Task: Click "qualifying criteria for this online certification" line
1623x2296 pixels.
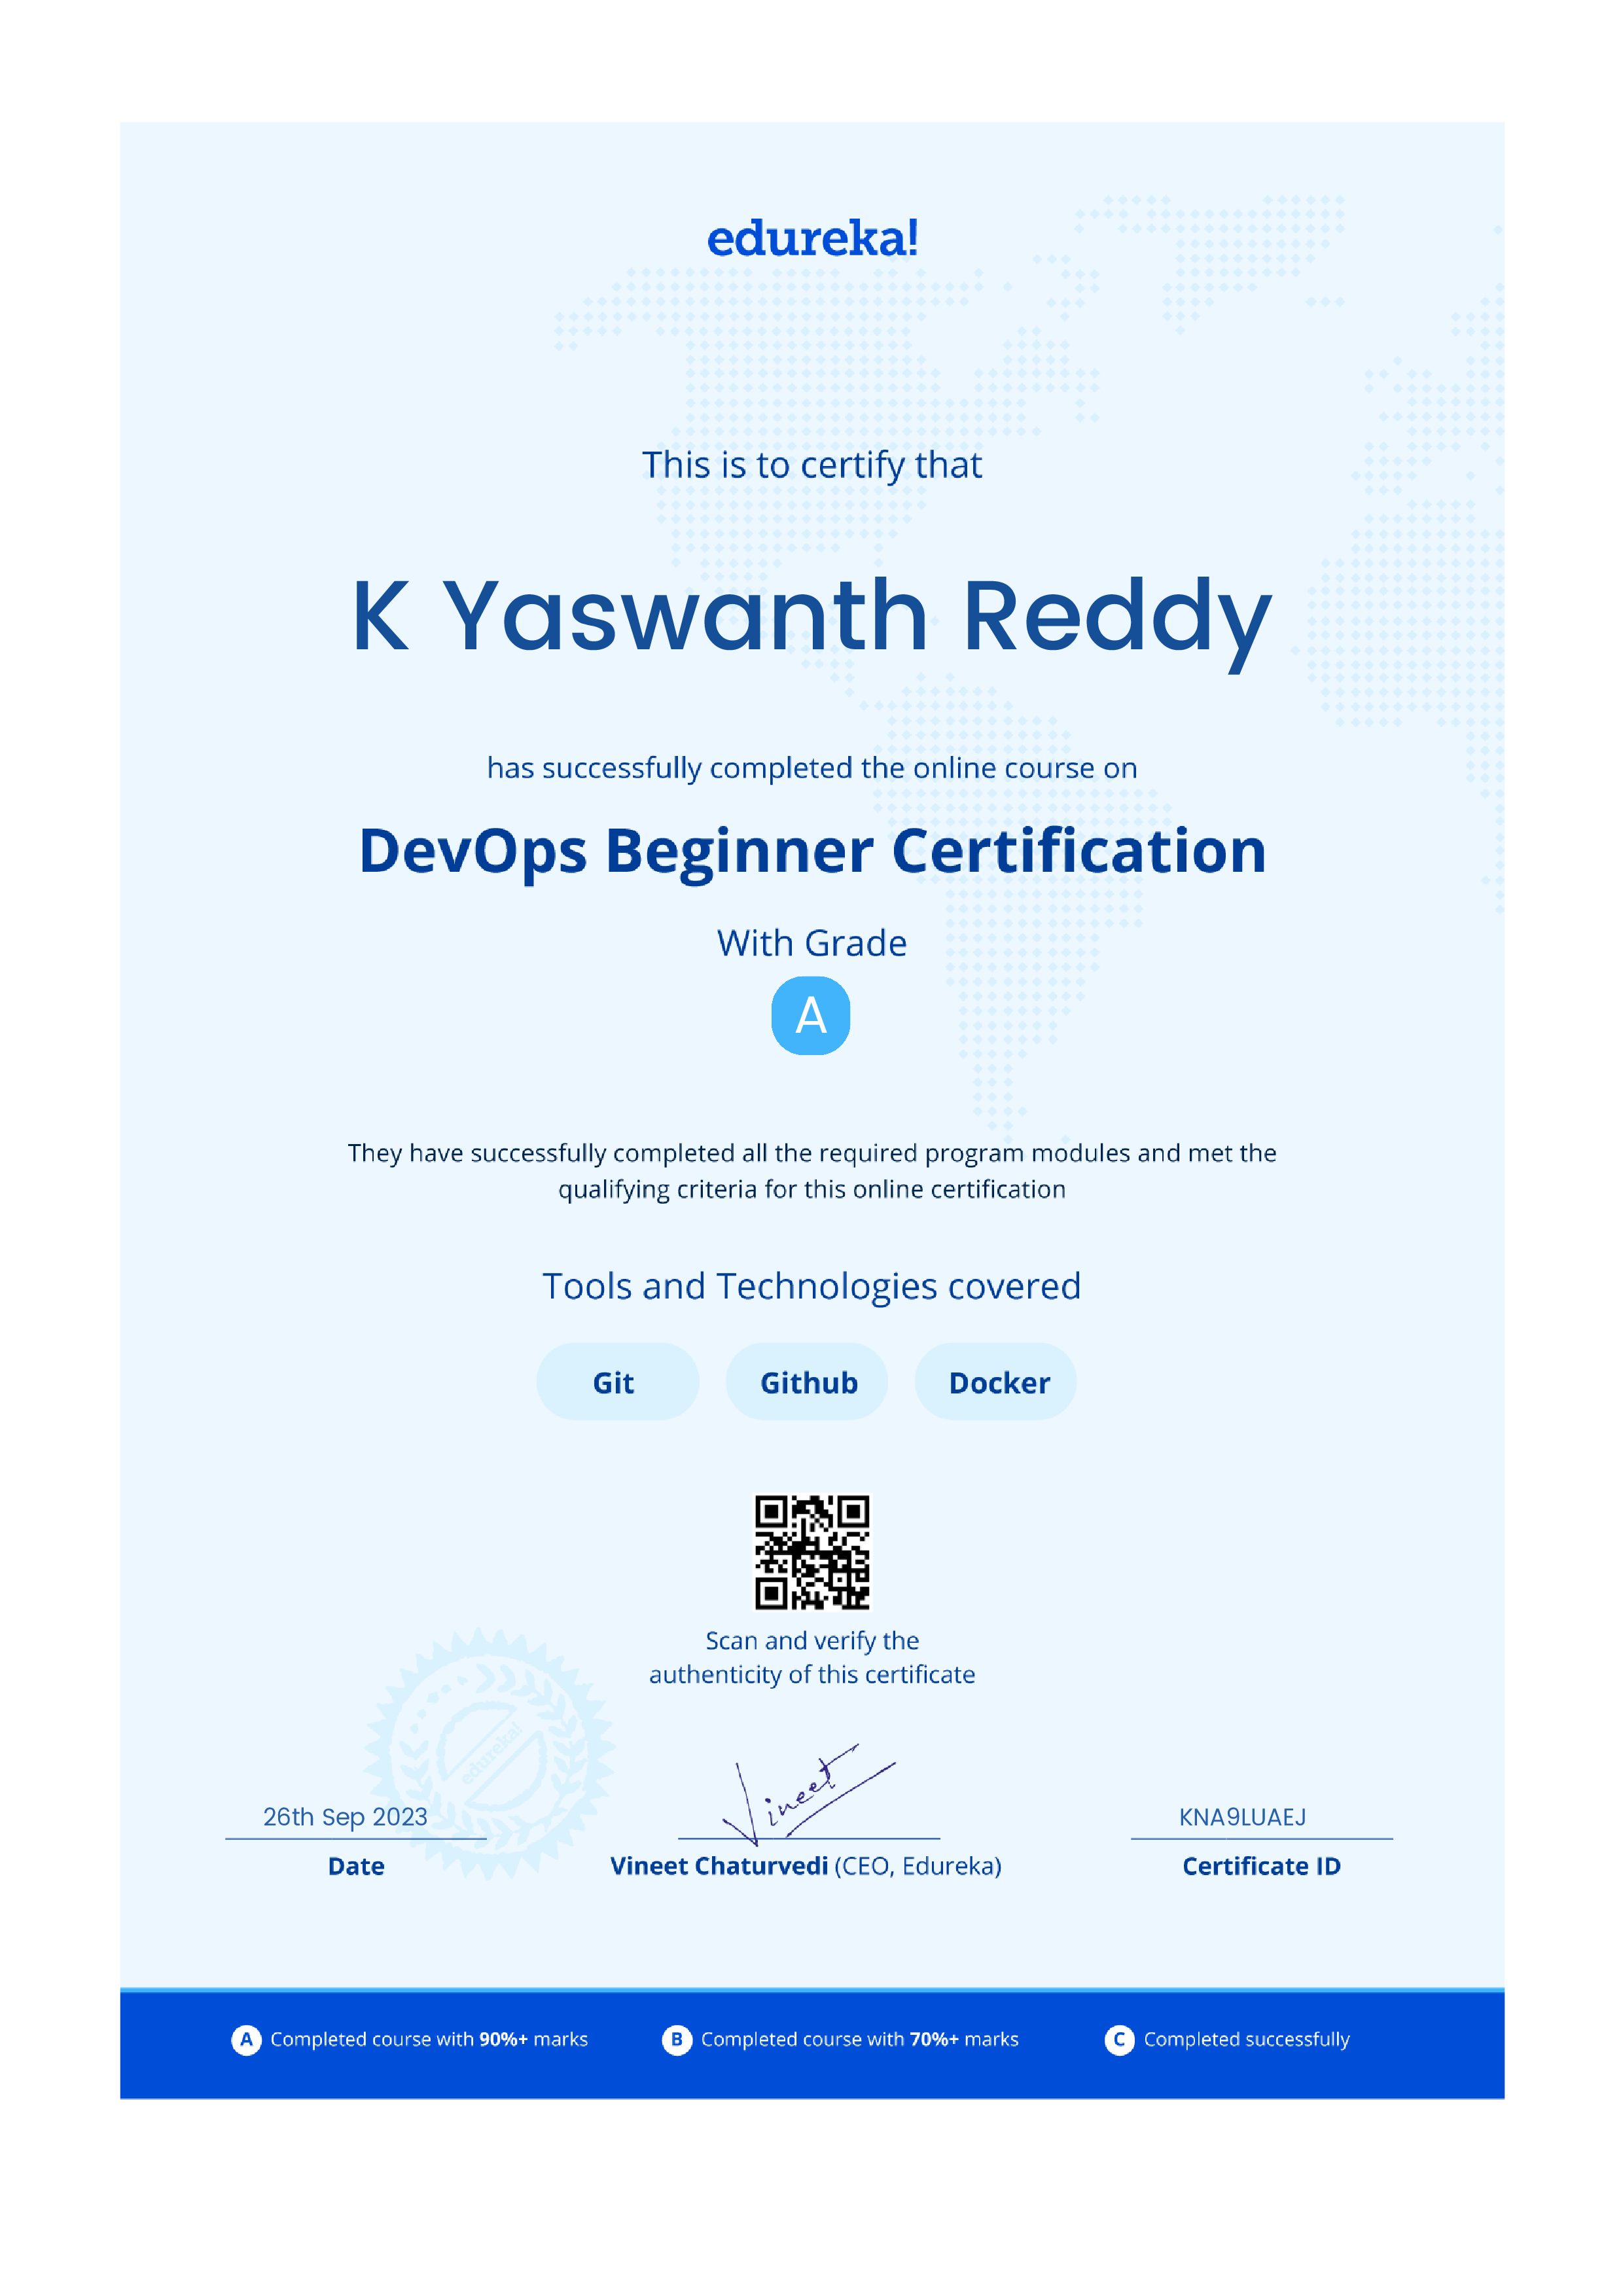Action: tap(812, 1190)
